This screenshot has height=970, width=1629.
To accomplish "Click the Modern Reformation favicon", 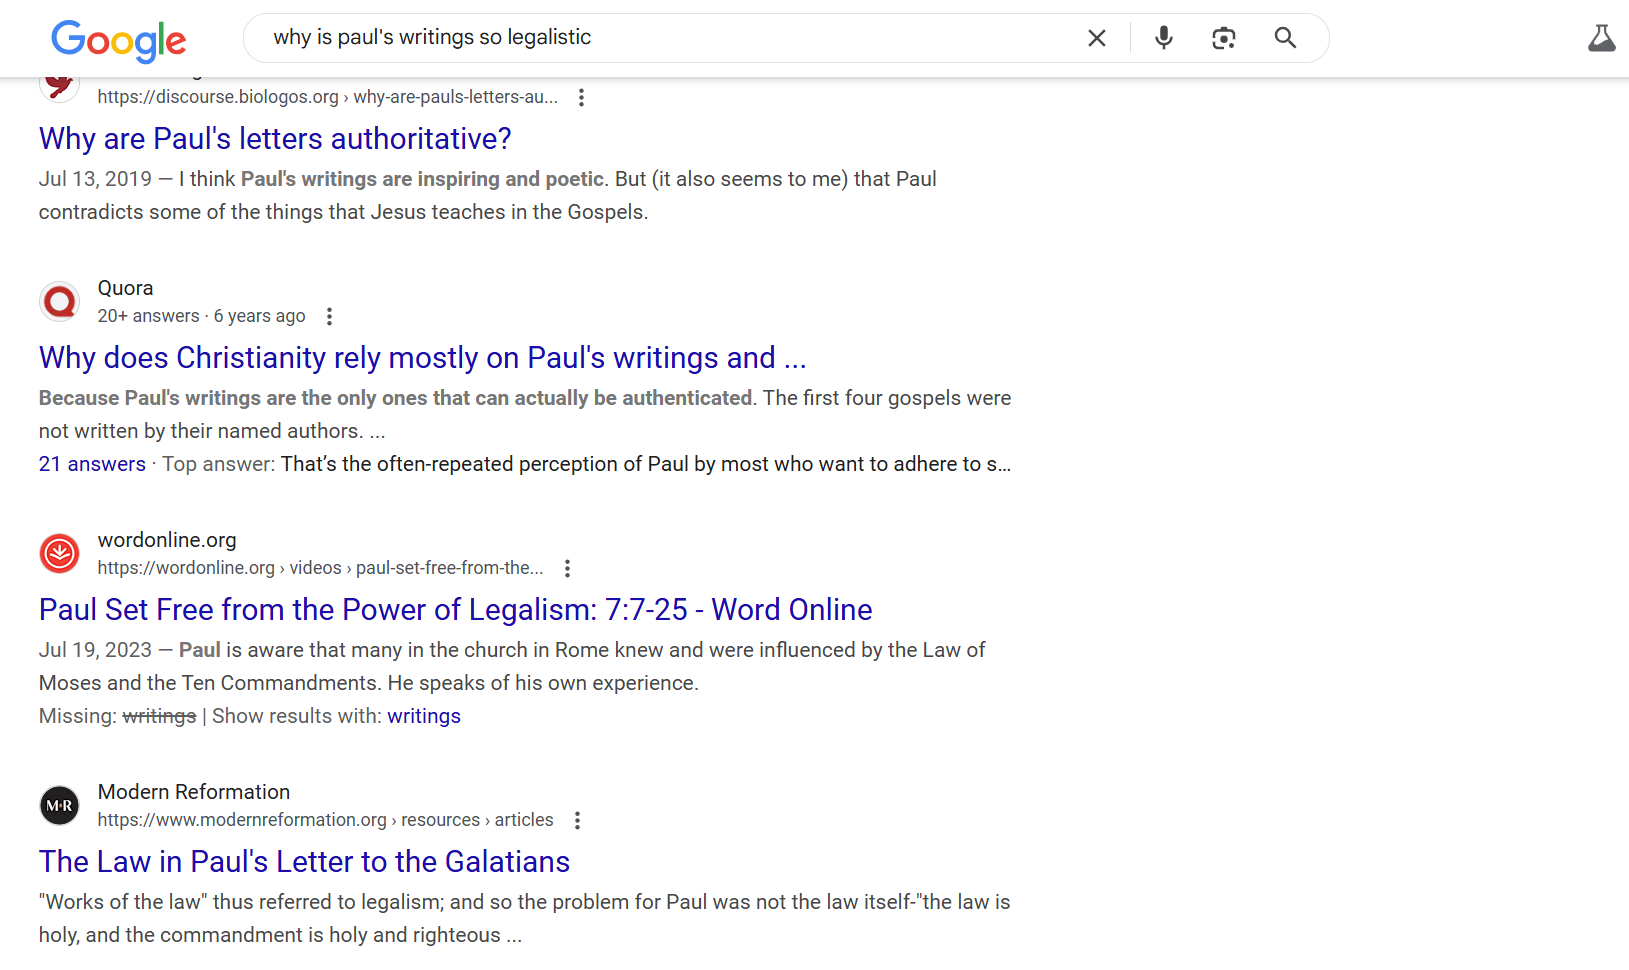I will (60, 805).
